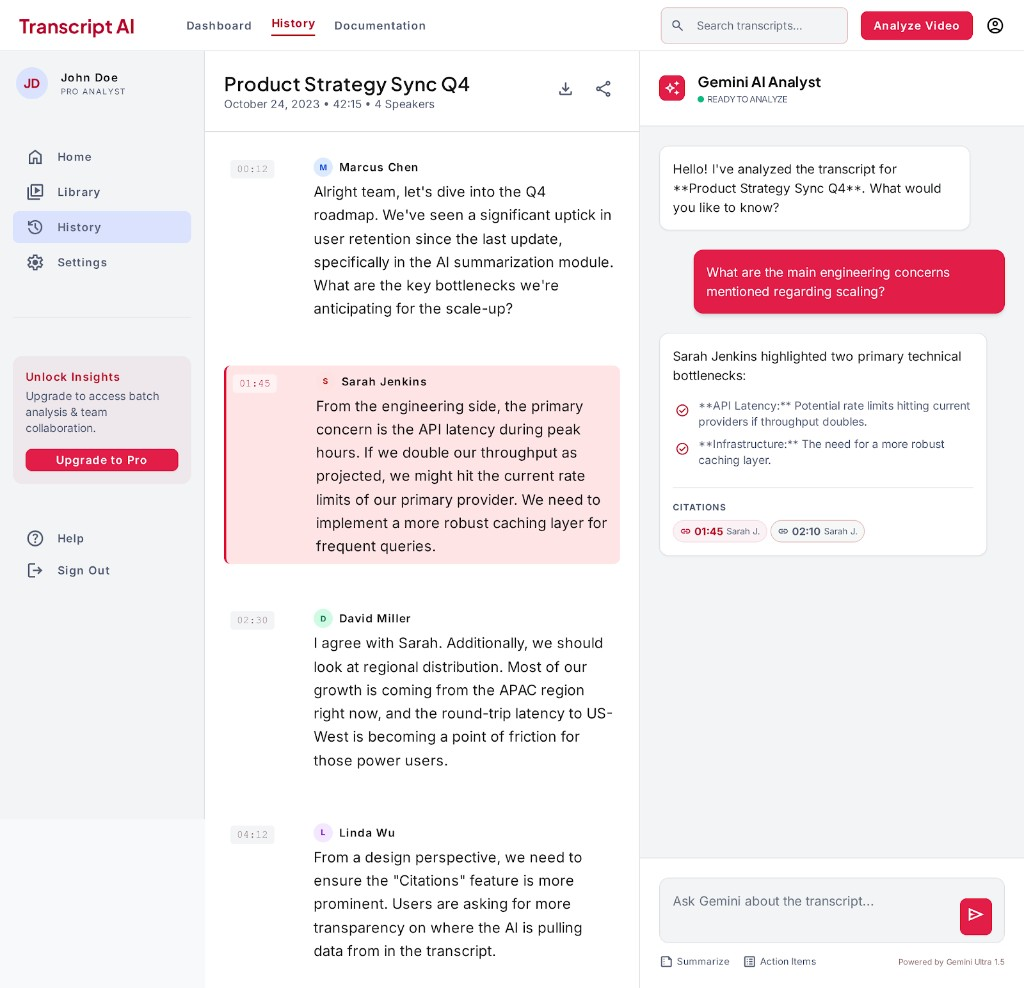Click the John Doe profile name

click(89, 78)
